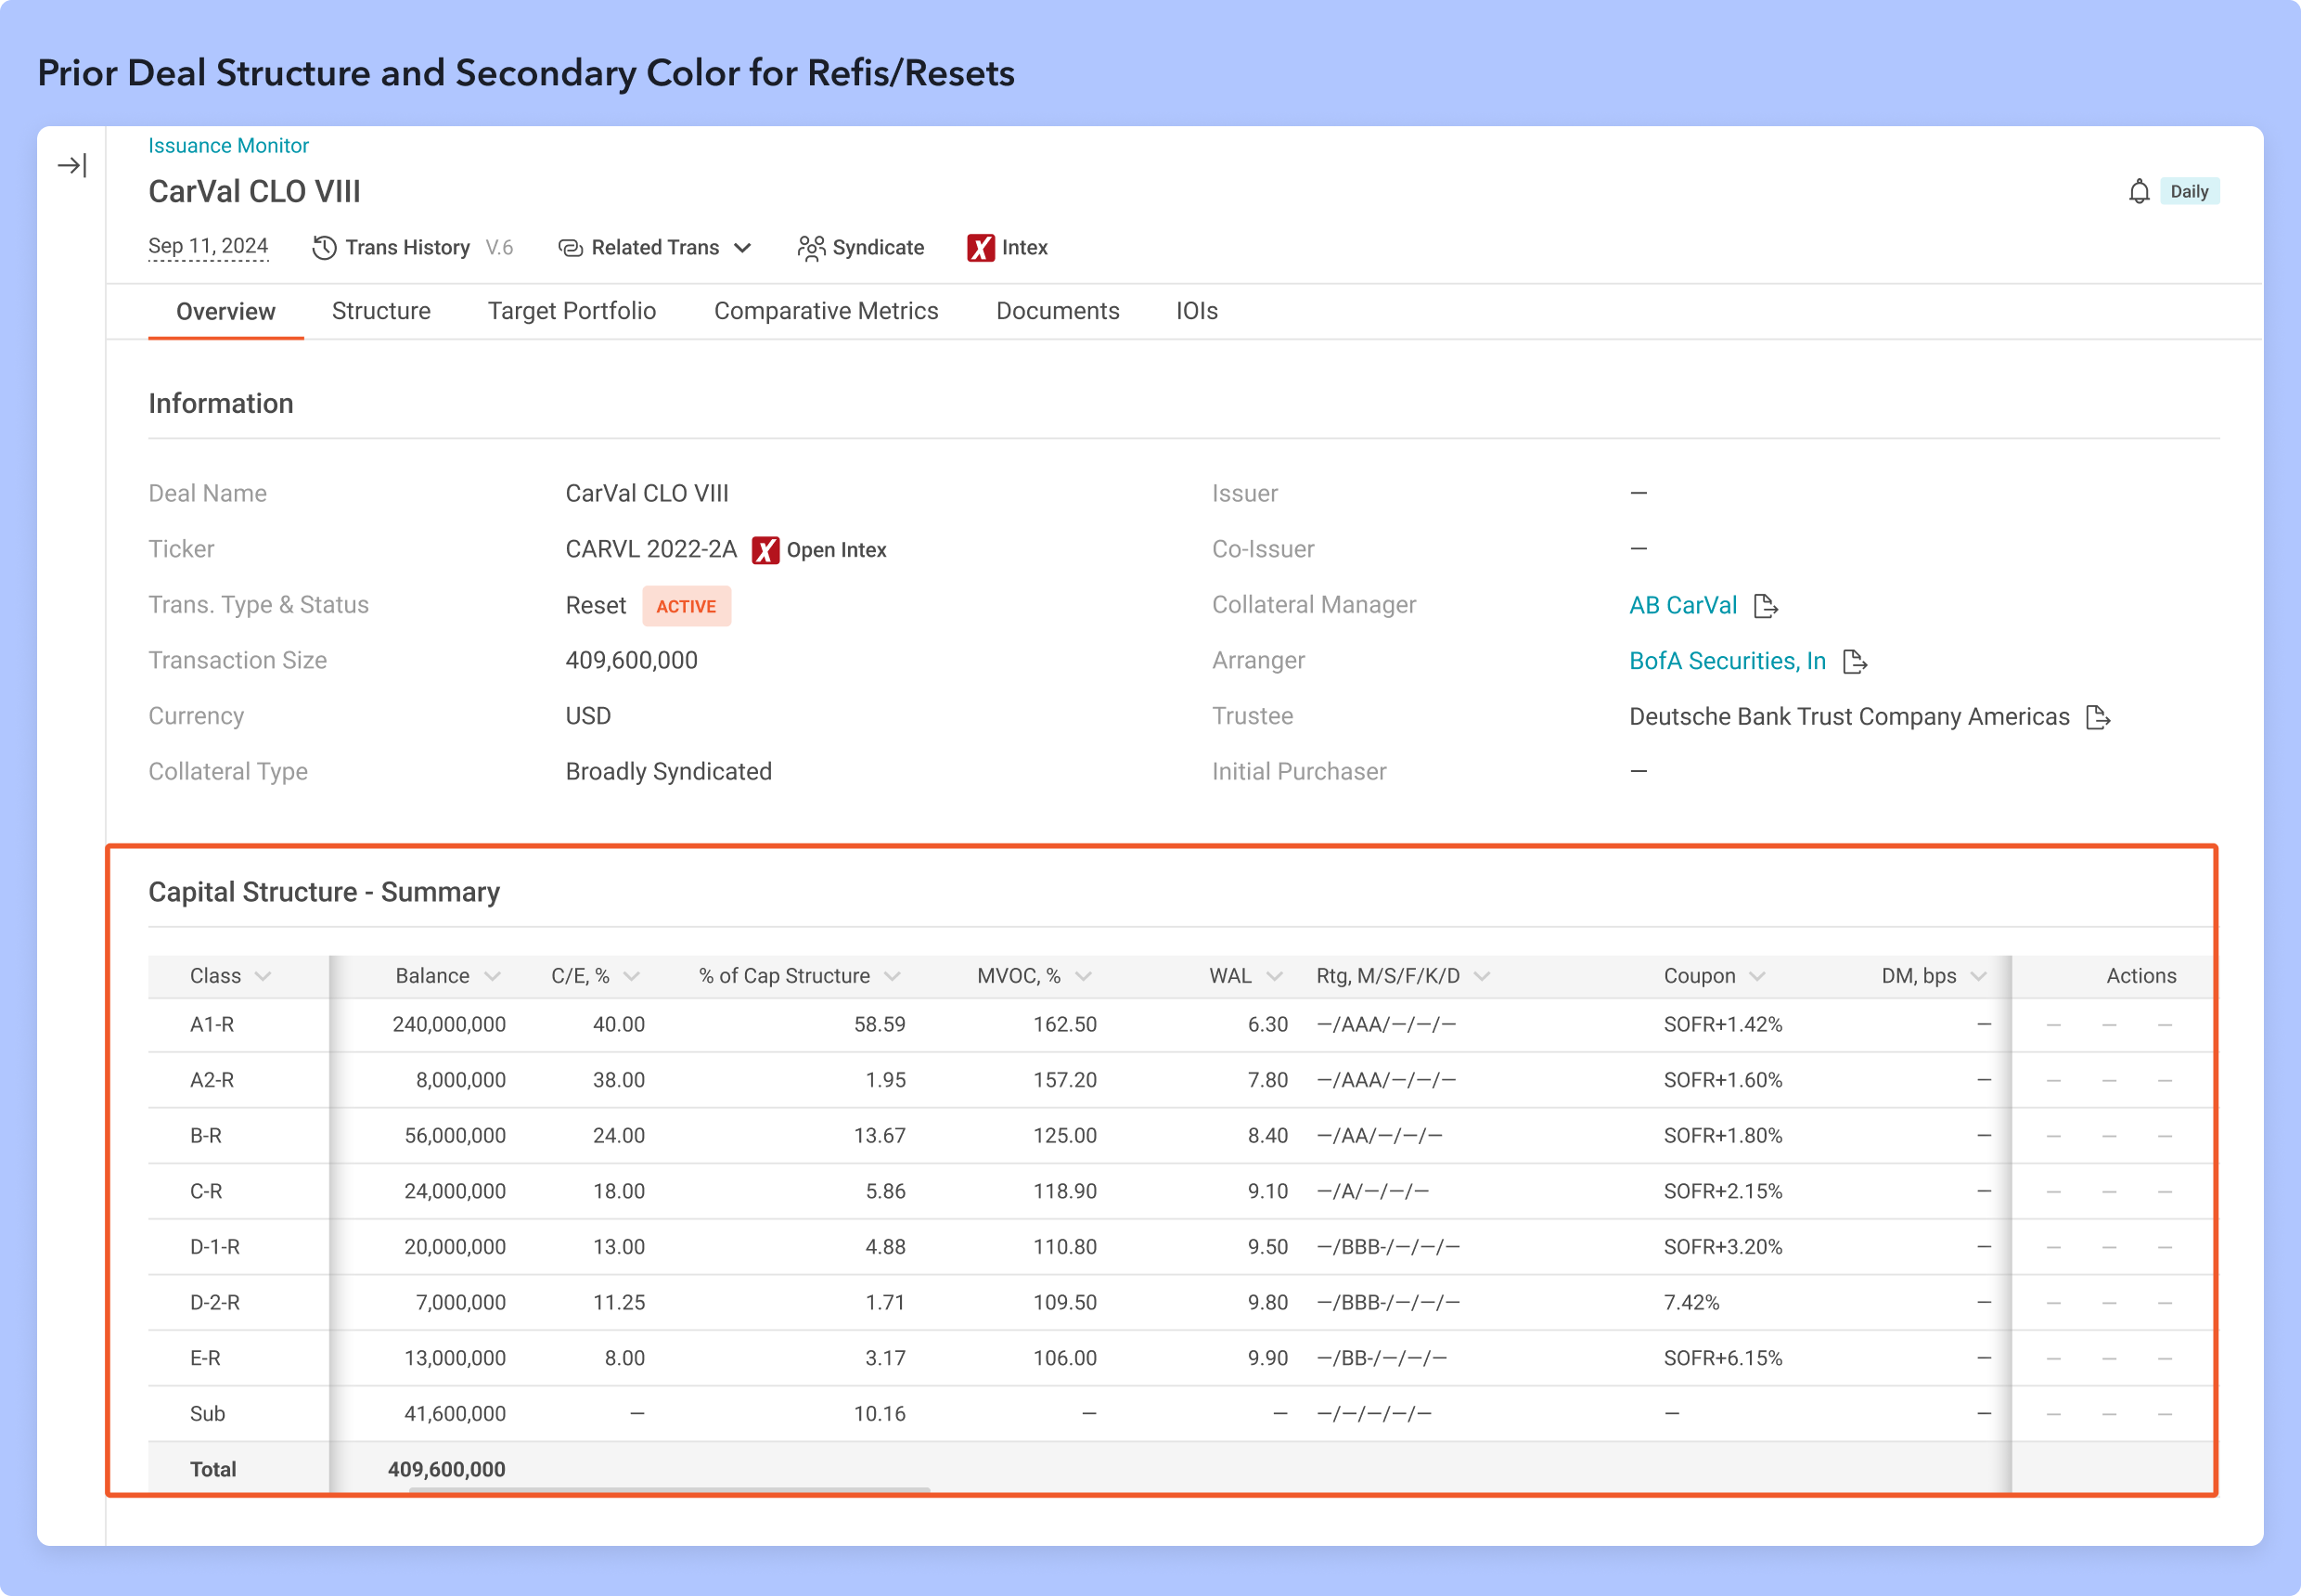Click export icon next to BofA Securities
Image resolution: width=2301 pixels, height=1596 pixels.
point(1853,661)
